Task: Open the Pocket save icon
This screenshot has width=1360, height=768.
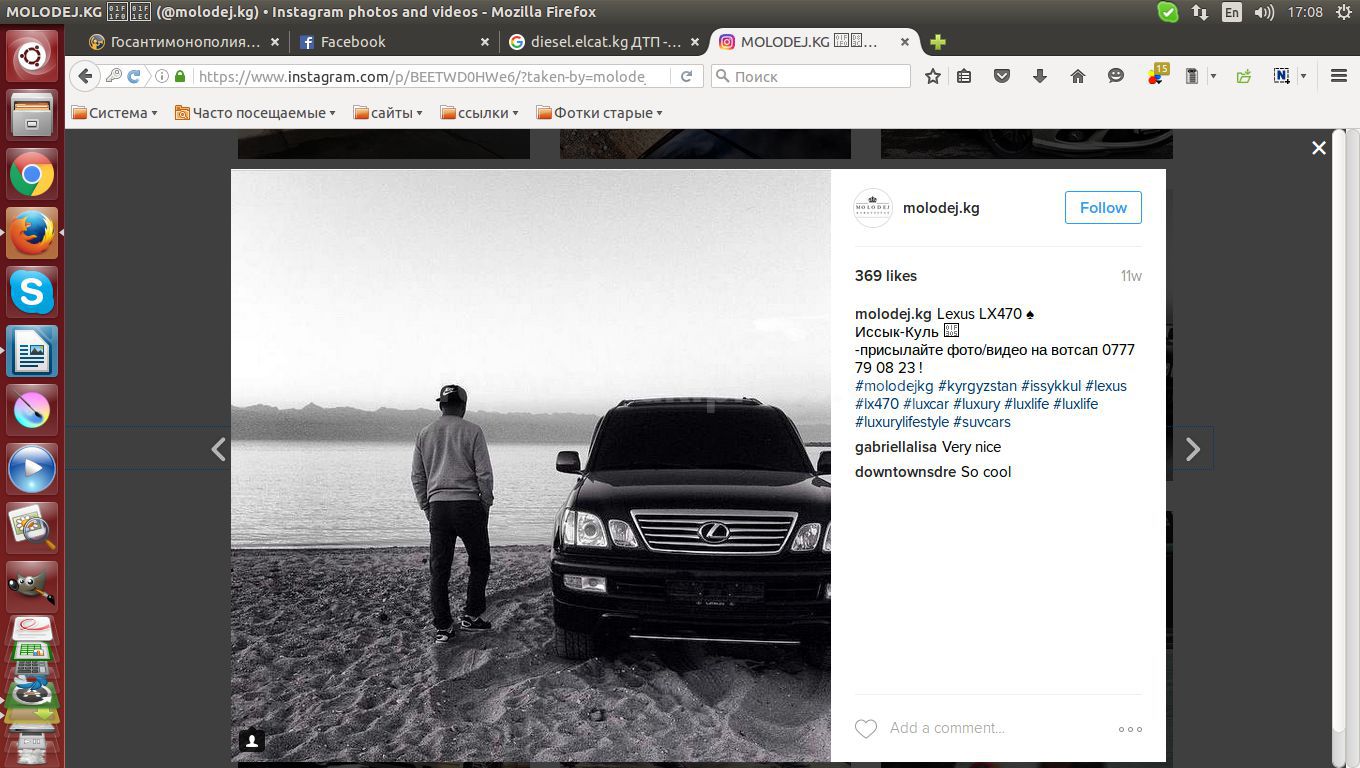Action: [1001, 76]
